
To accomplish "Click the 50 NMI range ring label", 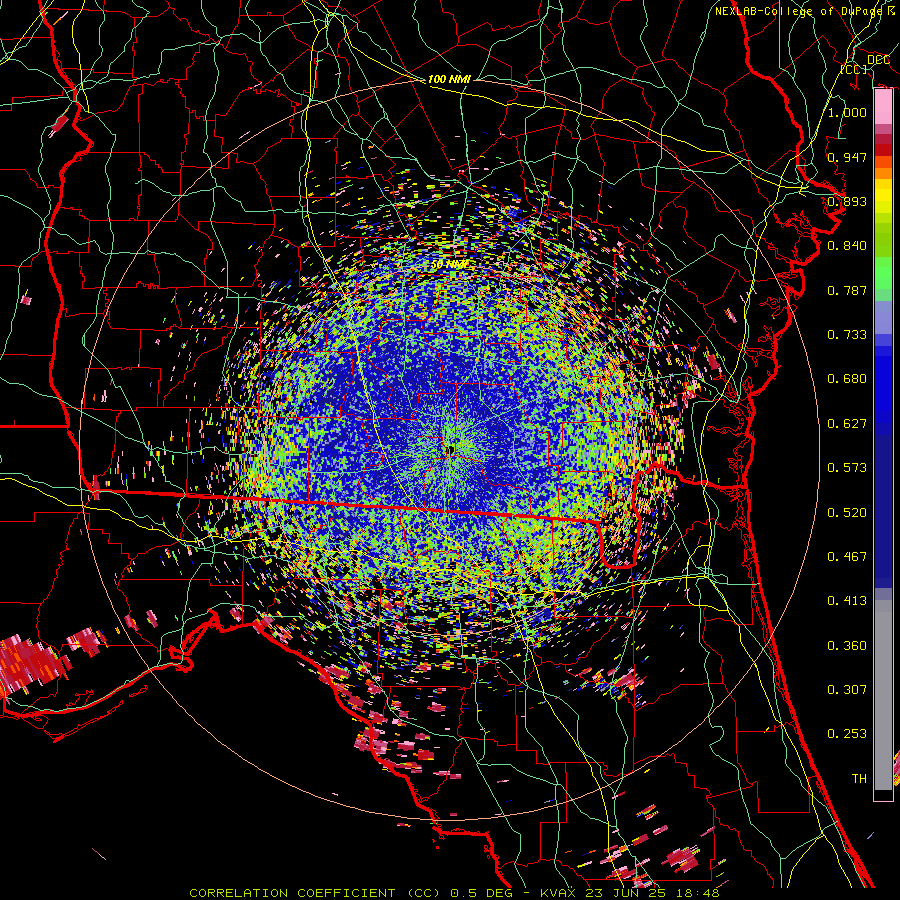I will (x=449, y=265).
